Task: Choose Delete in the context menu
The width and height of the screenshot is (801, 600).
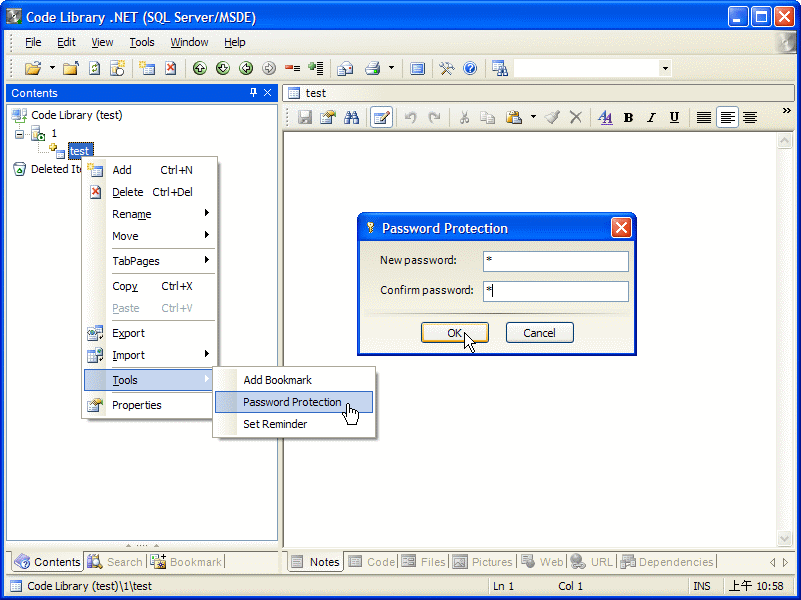Action: pyautogui.click(x=149, y=192)
